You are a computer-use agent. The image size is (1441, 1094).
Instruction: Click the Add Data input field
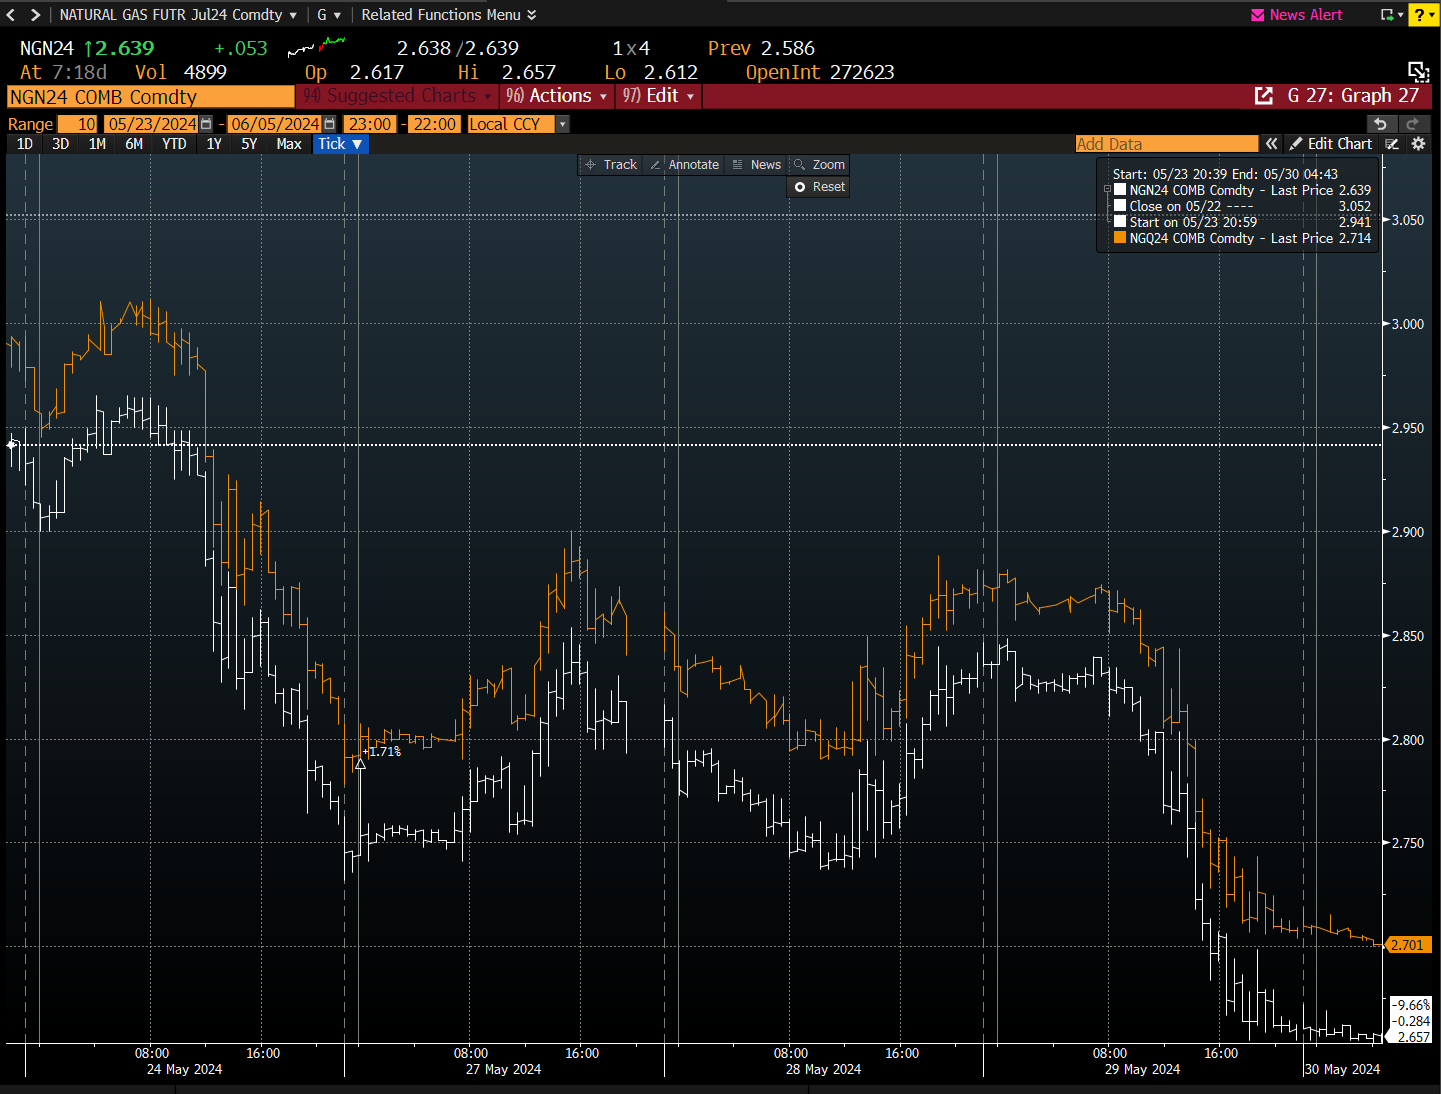[x=1166, y=144]
